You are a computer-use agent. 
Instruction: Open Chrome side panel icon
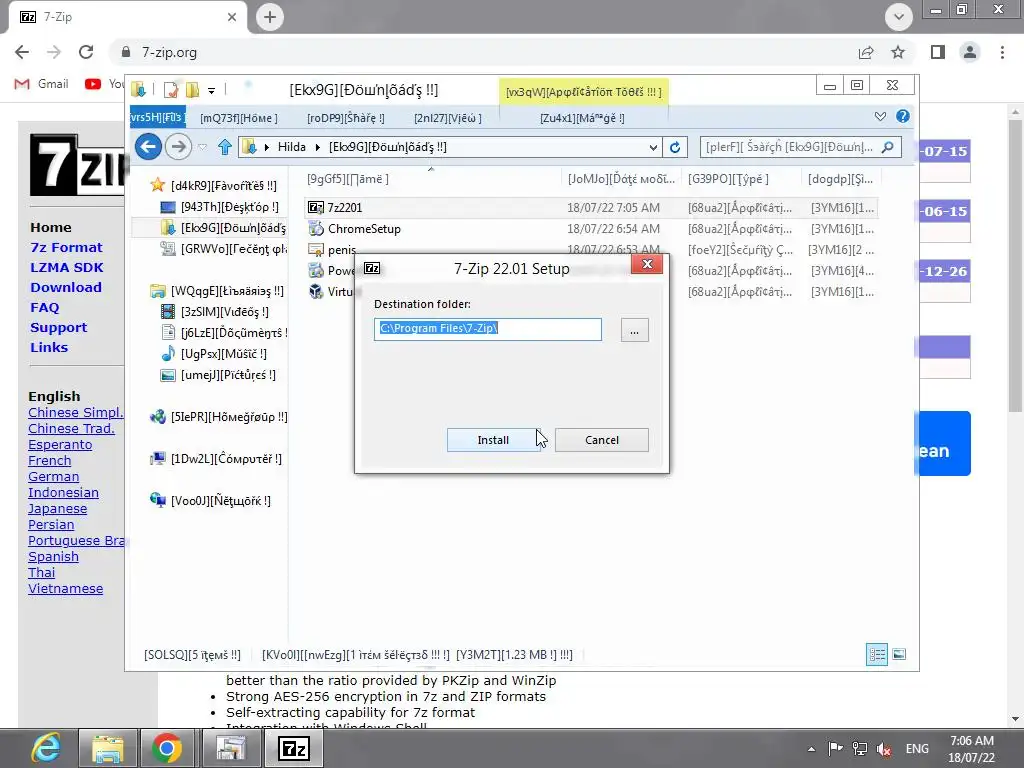[938, 52]
